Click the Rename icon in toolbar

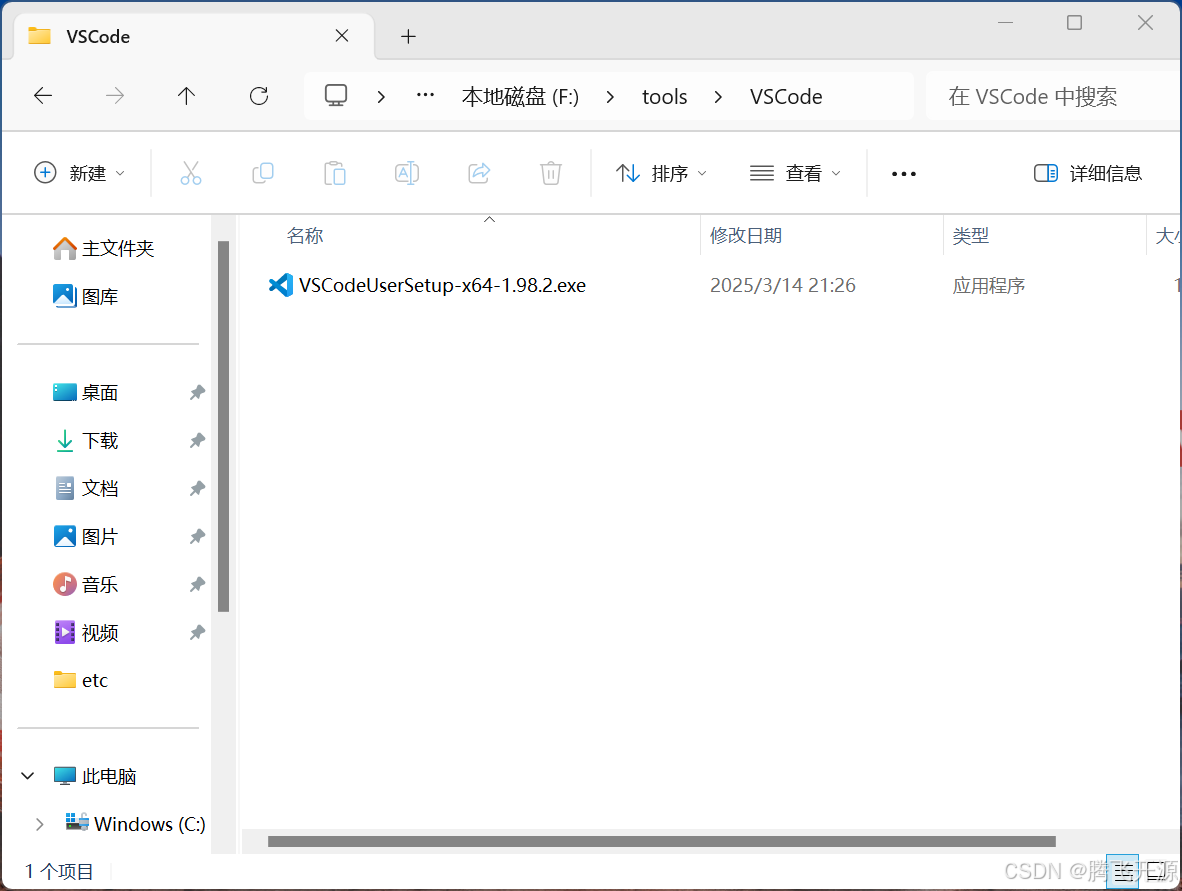[406, 173]
